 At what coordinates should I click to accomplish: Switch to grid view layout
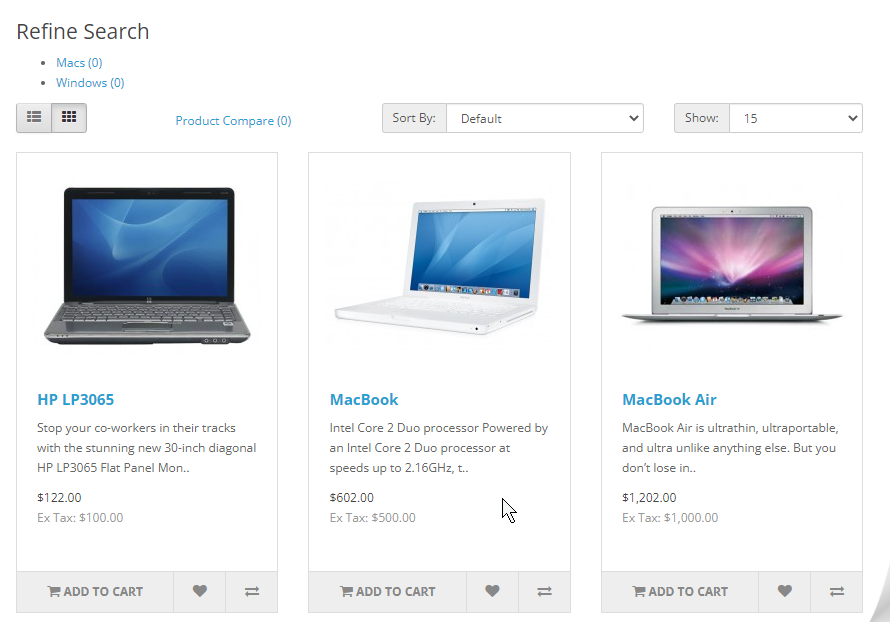69,117
